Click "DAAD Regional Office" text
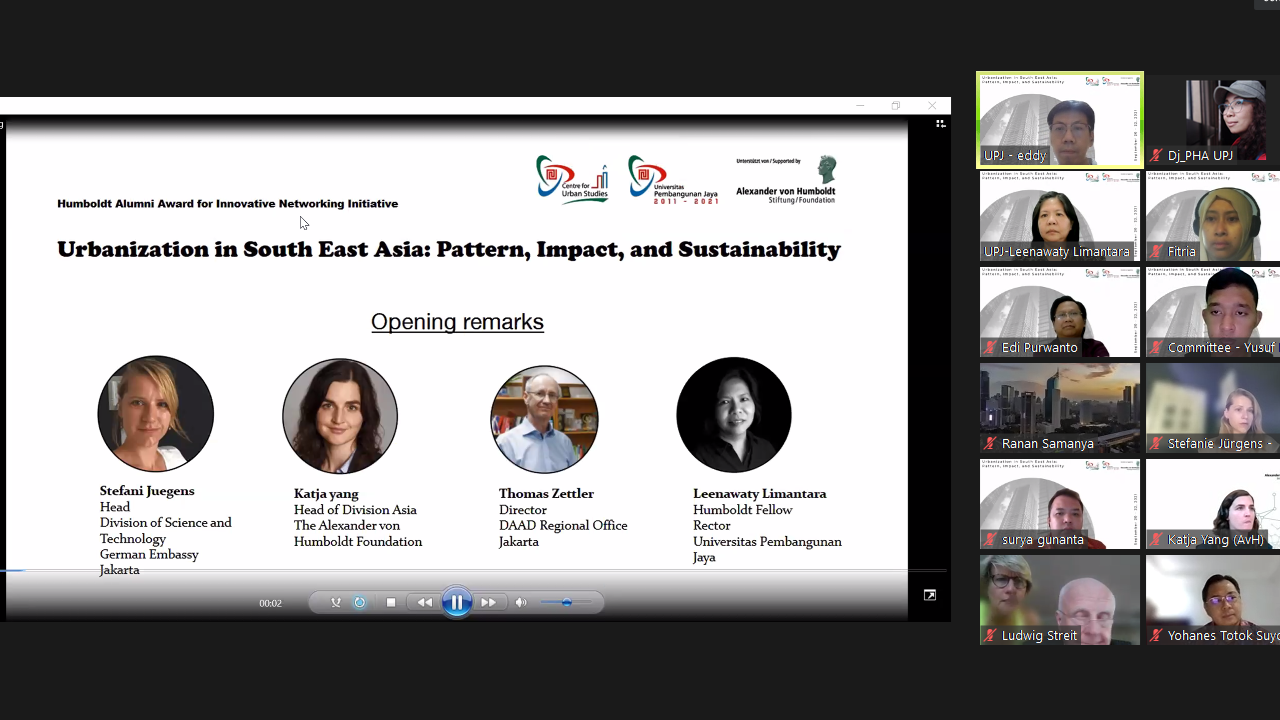Screen dimensions: 1280x720 coord(563,526)
